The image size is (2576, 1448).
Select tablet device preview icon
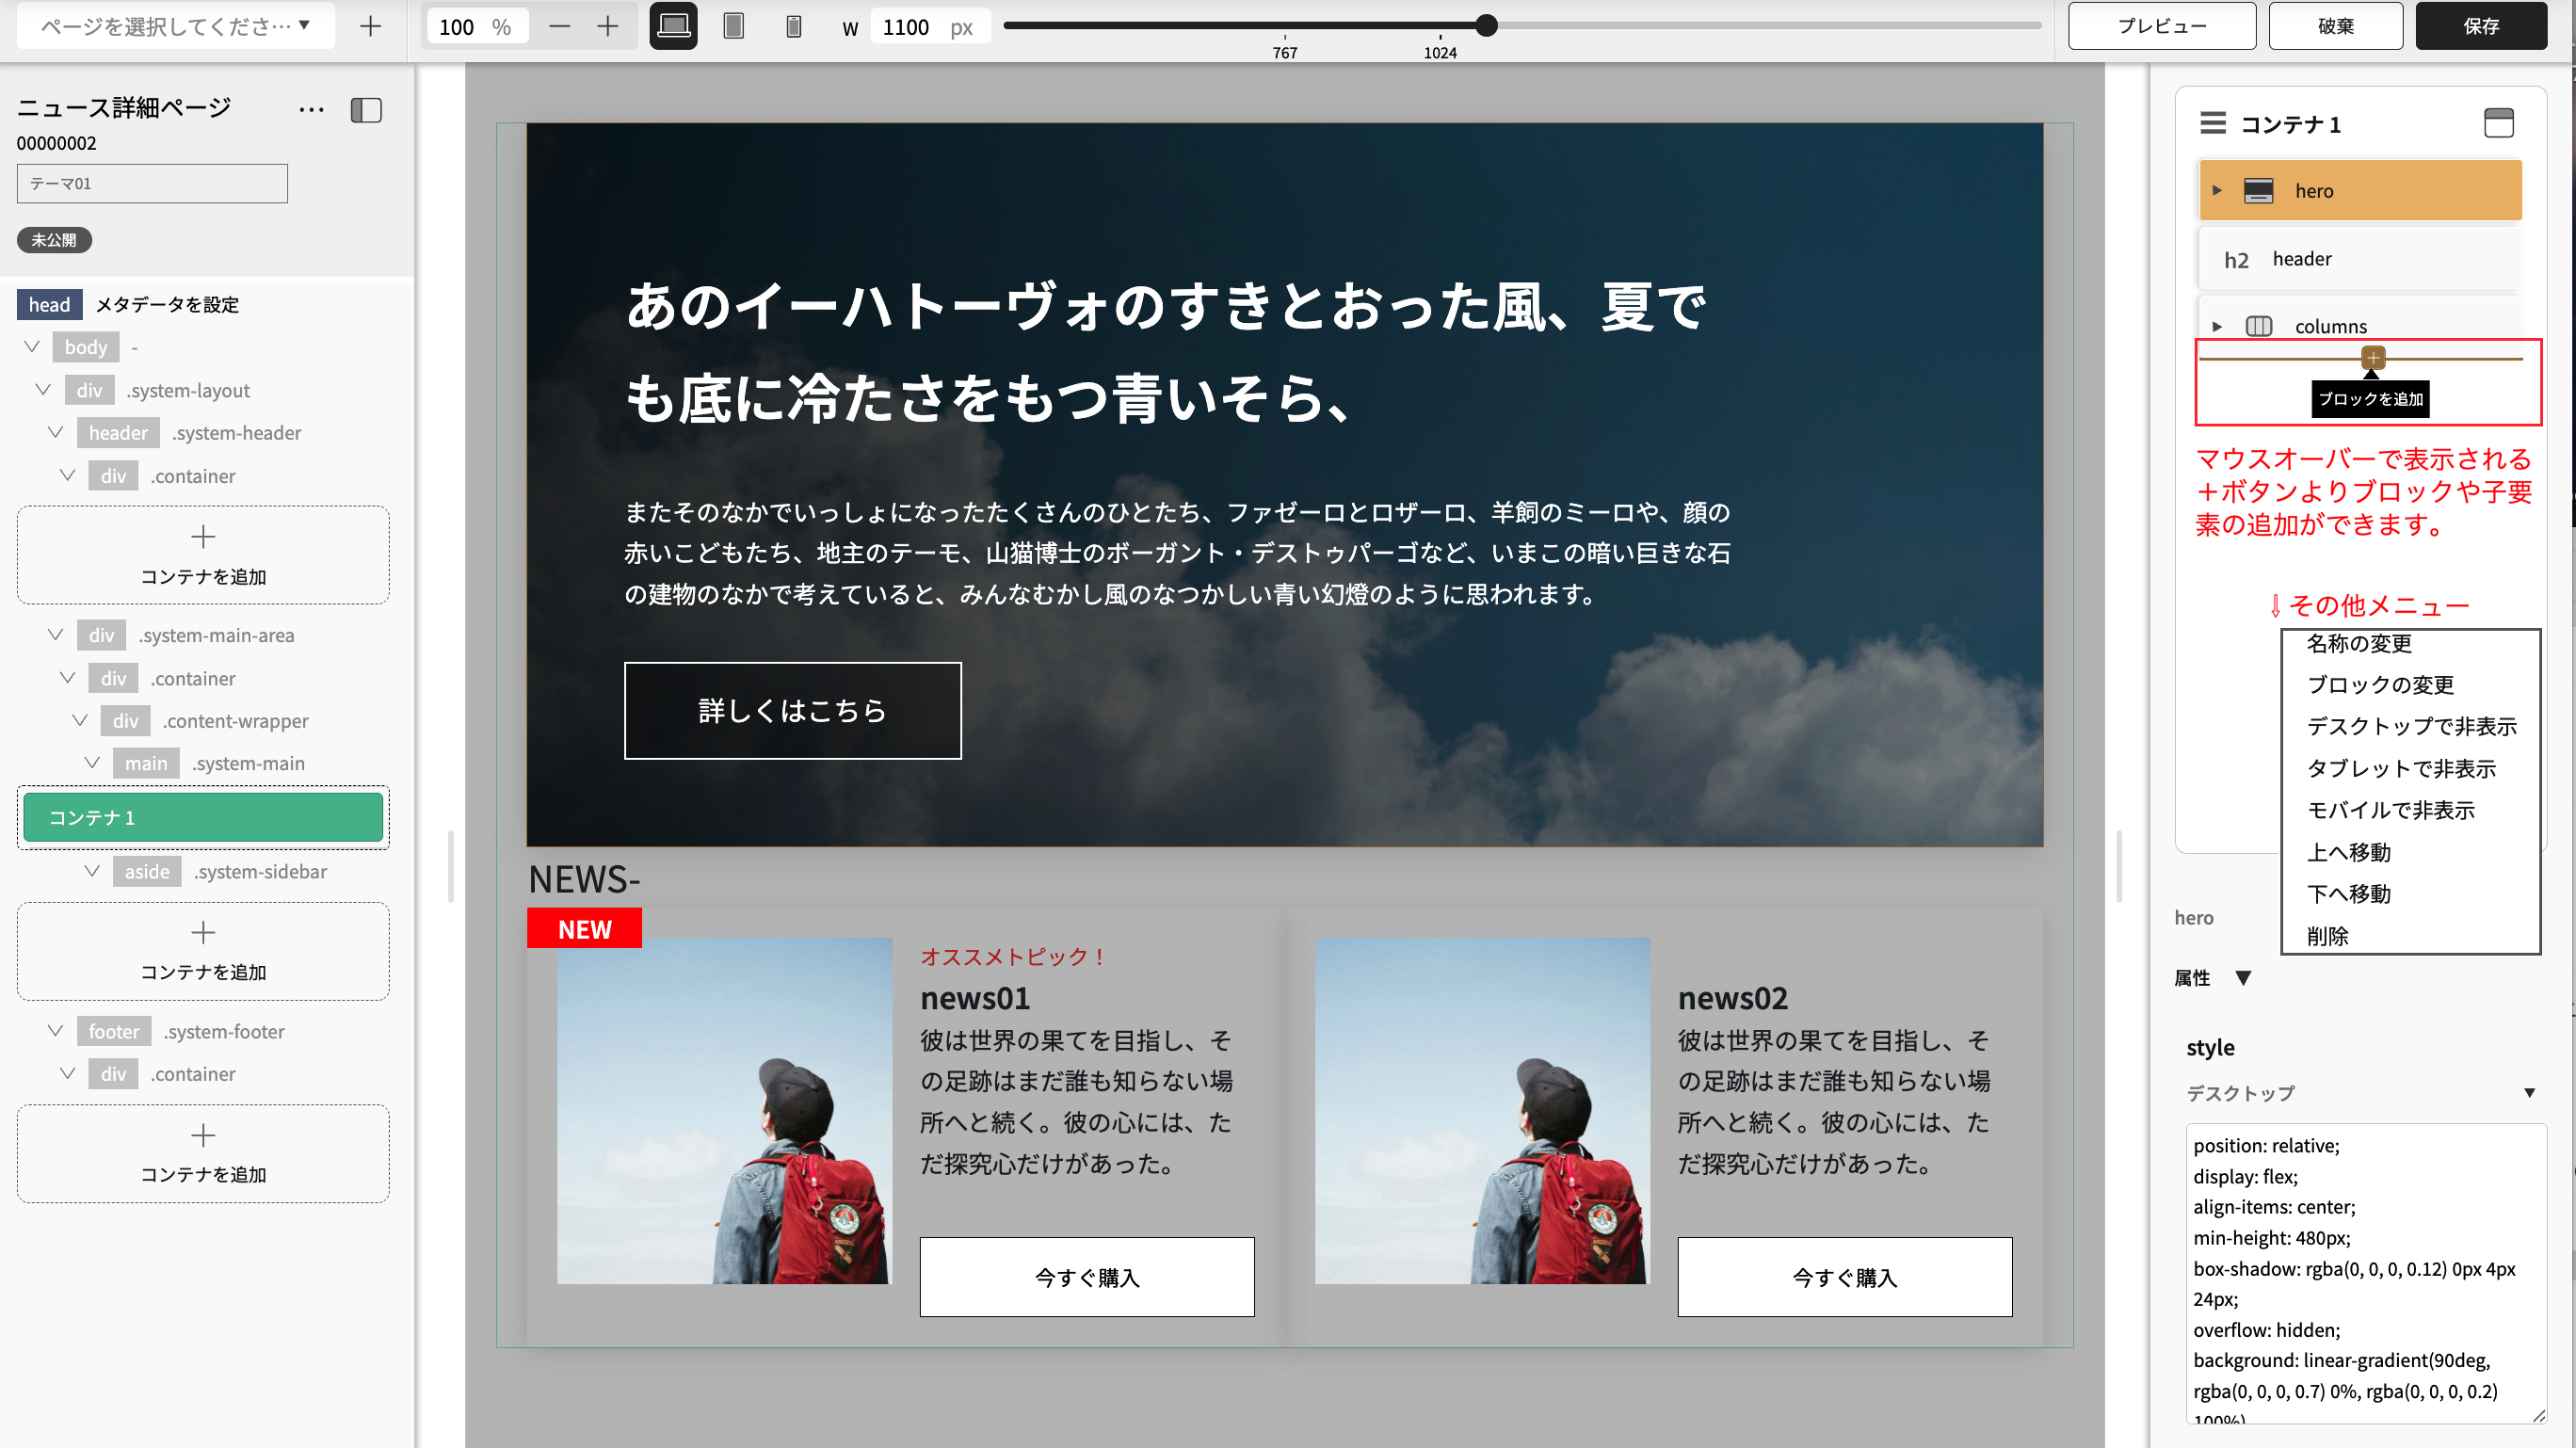pyautogui.click(x=733, y=26)
